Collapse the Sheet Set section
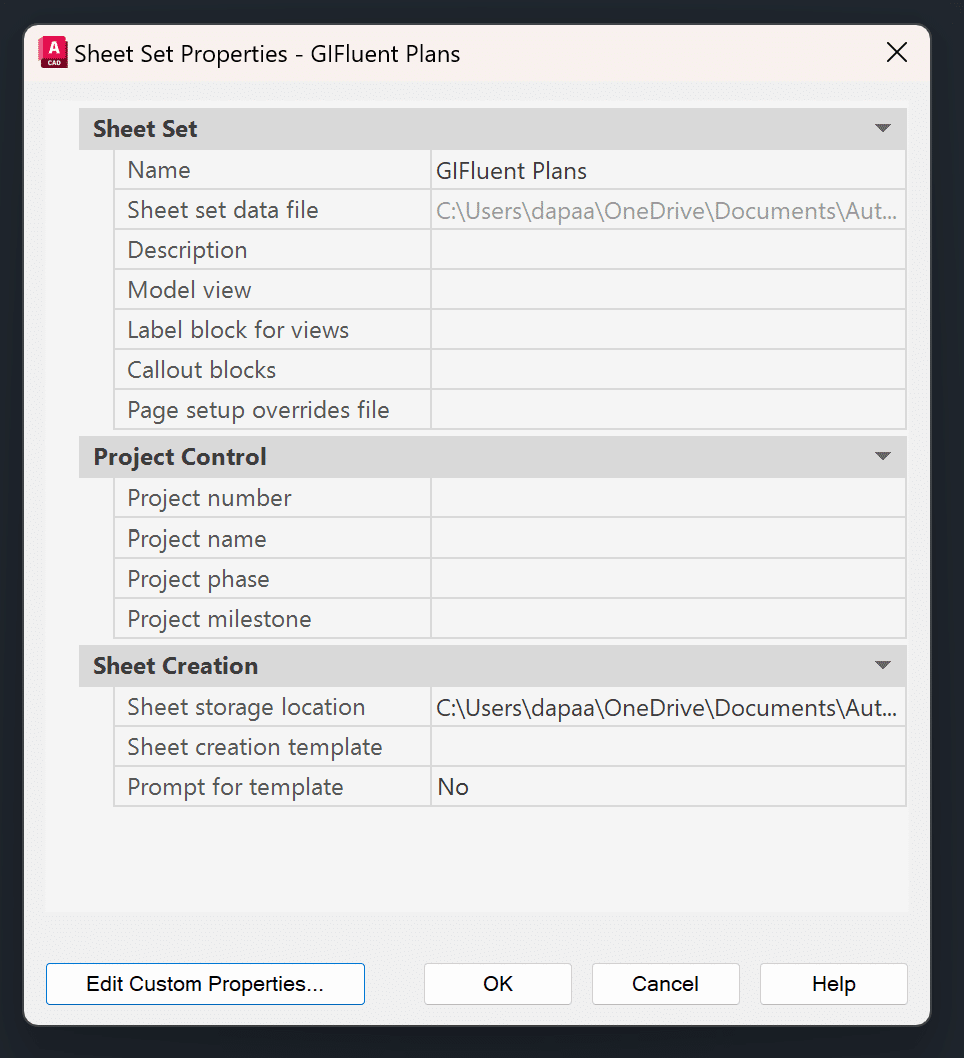964x1058 pixels. tap(882, 128)
